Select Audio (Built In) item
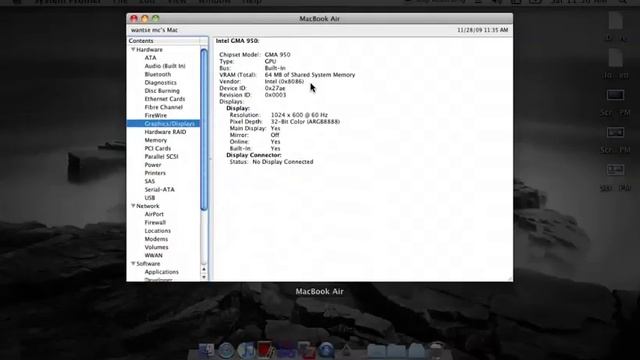This screenshot has height=360, width=640. tap(165, 66)
